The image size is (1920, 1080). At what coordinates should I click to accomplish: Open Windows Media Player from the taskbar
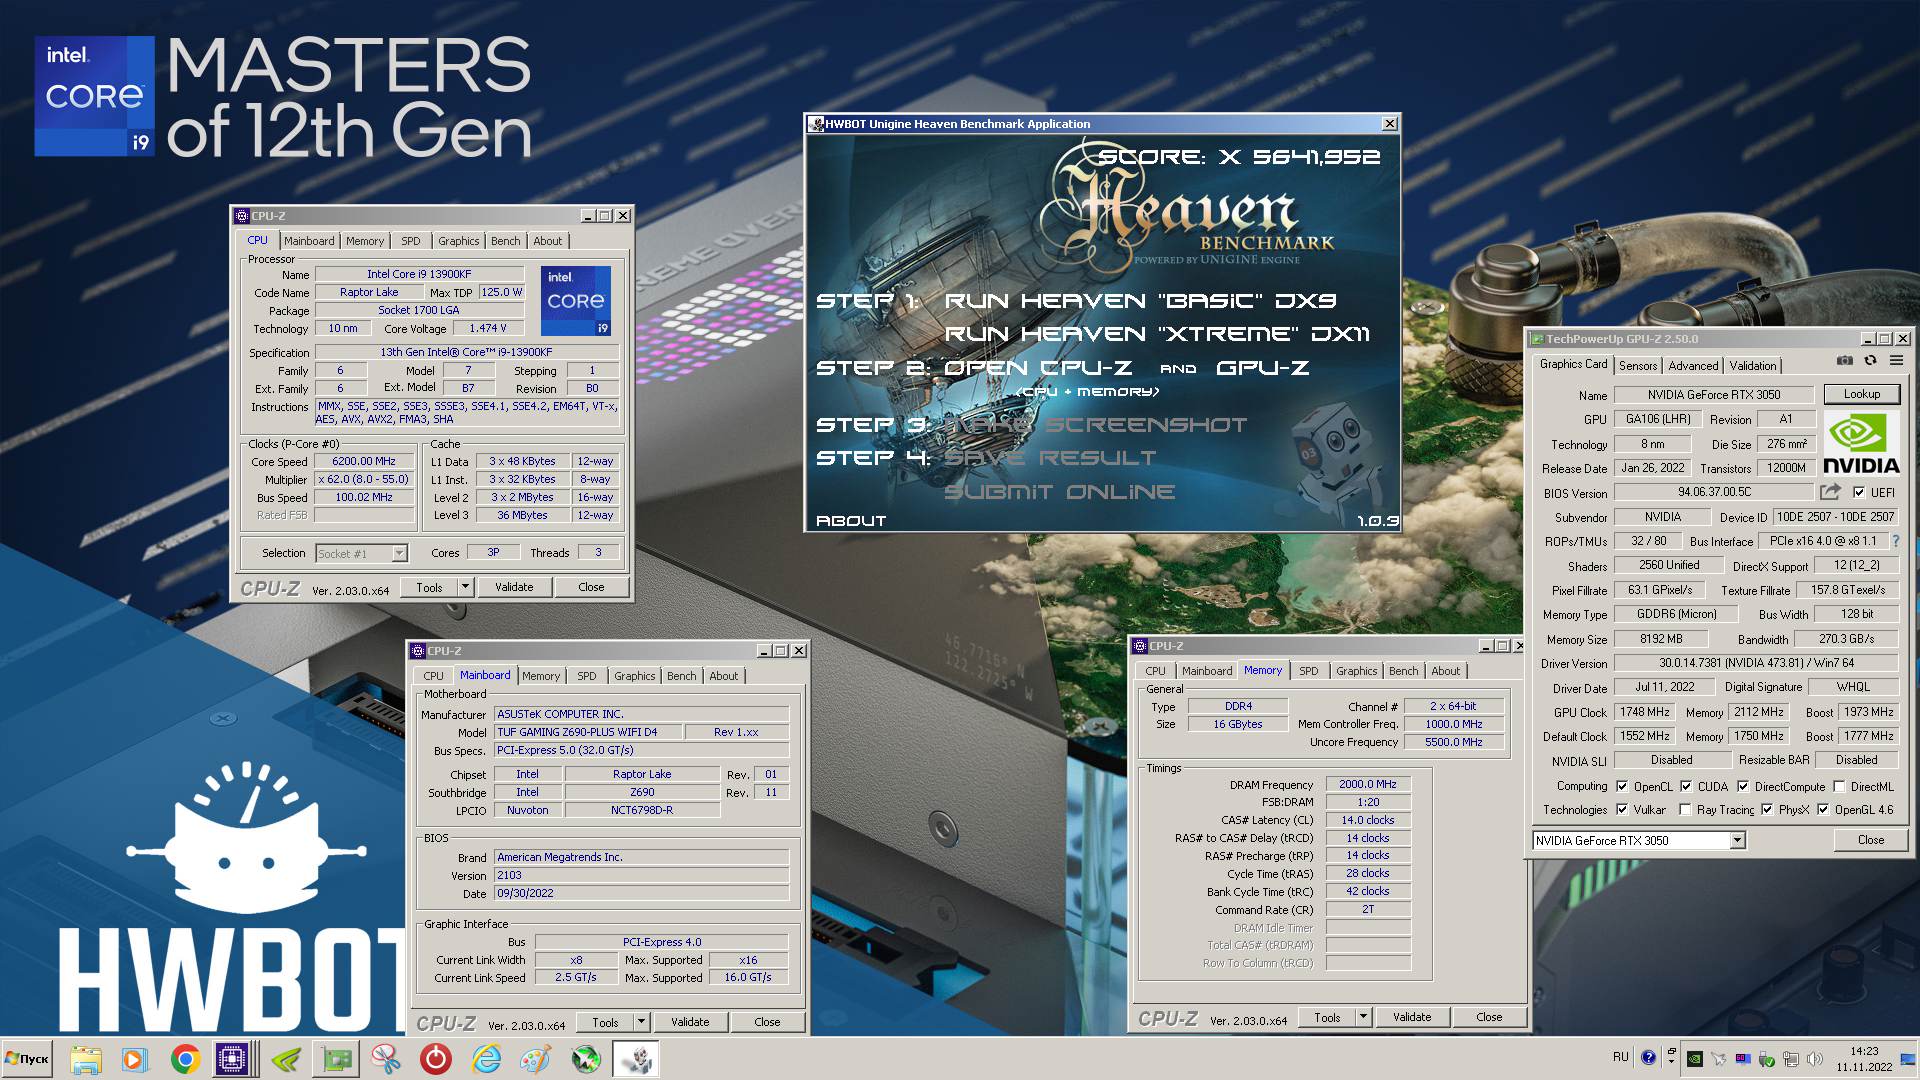coord(134,1059)
